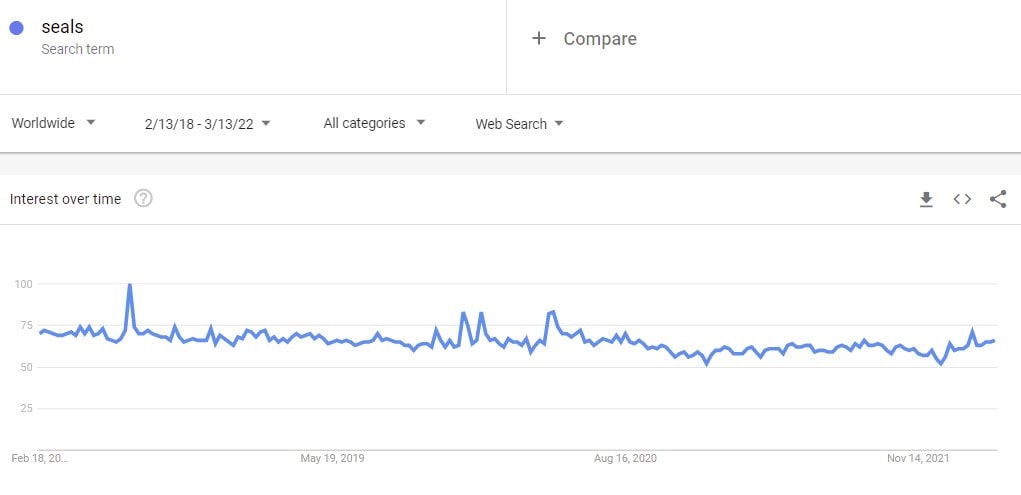Image resolution: width=1021 pixels, height=495 pixels.
Task: Click the 25 value on the y-axis
Action: 26,408
